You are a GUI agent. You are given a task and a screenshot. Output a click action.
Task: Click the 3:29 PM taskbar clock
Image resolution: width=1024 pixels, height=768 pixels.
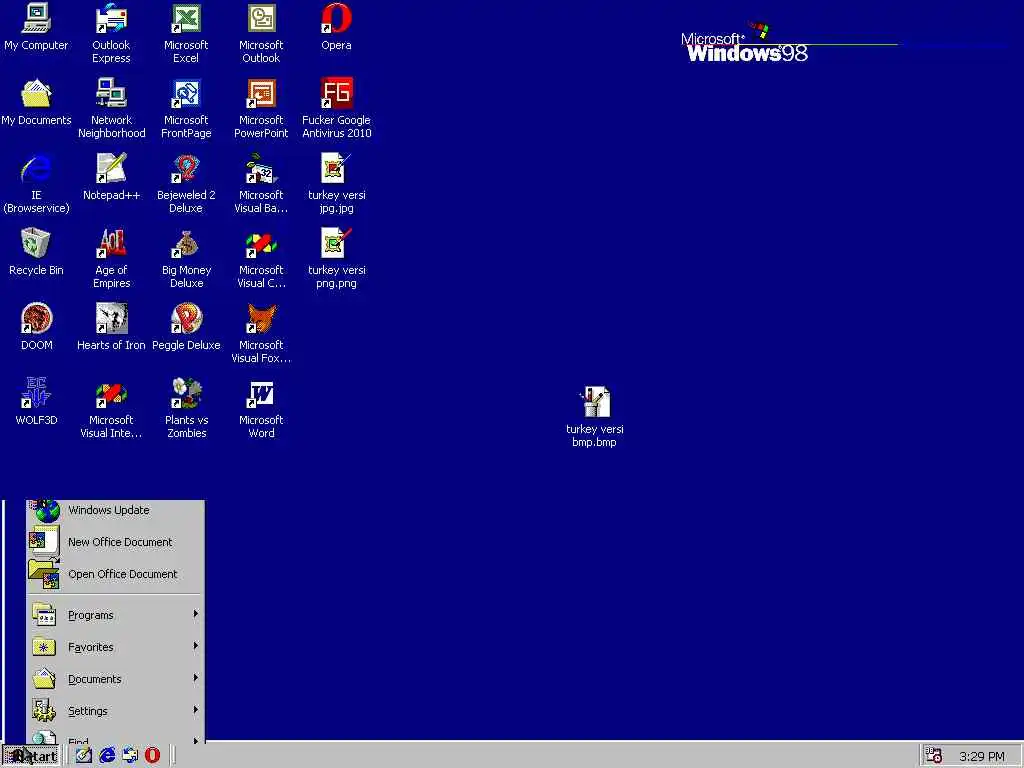[981, 756]
